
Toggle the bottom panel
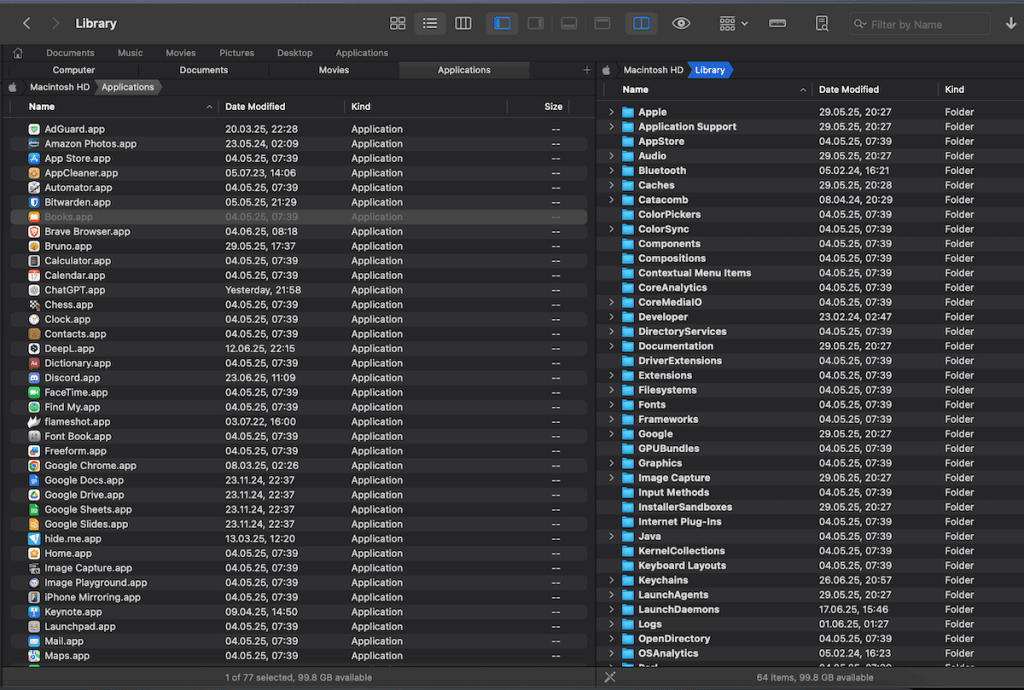coord(569,24)
